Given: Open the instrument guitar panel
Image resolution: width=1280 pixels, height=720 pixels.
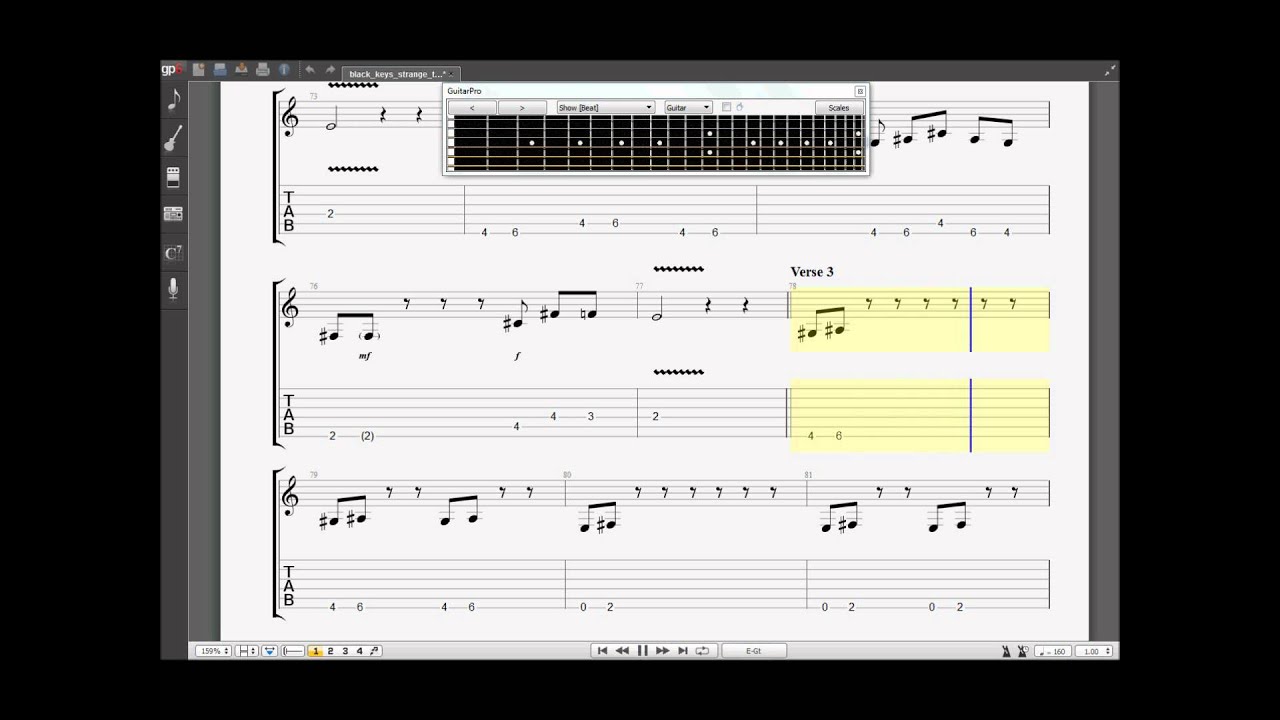Looking at the screenshot, I should coord(174,139).
